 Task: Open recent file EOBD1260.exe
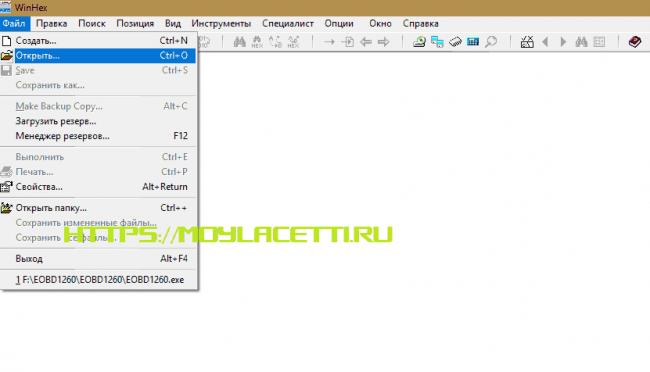(x=98, y=280)
